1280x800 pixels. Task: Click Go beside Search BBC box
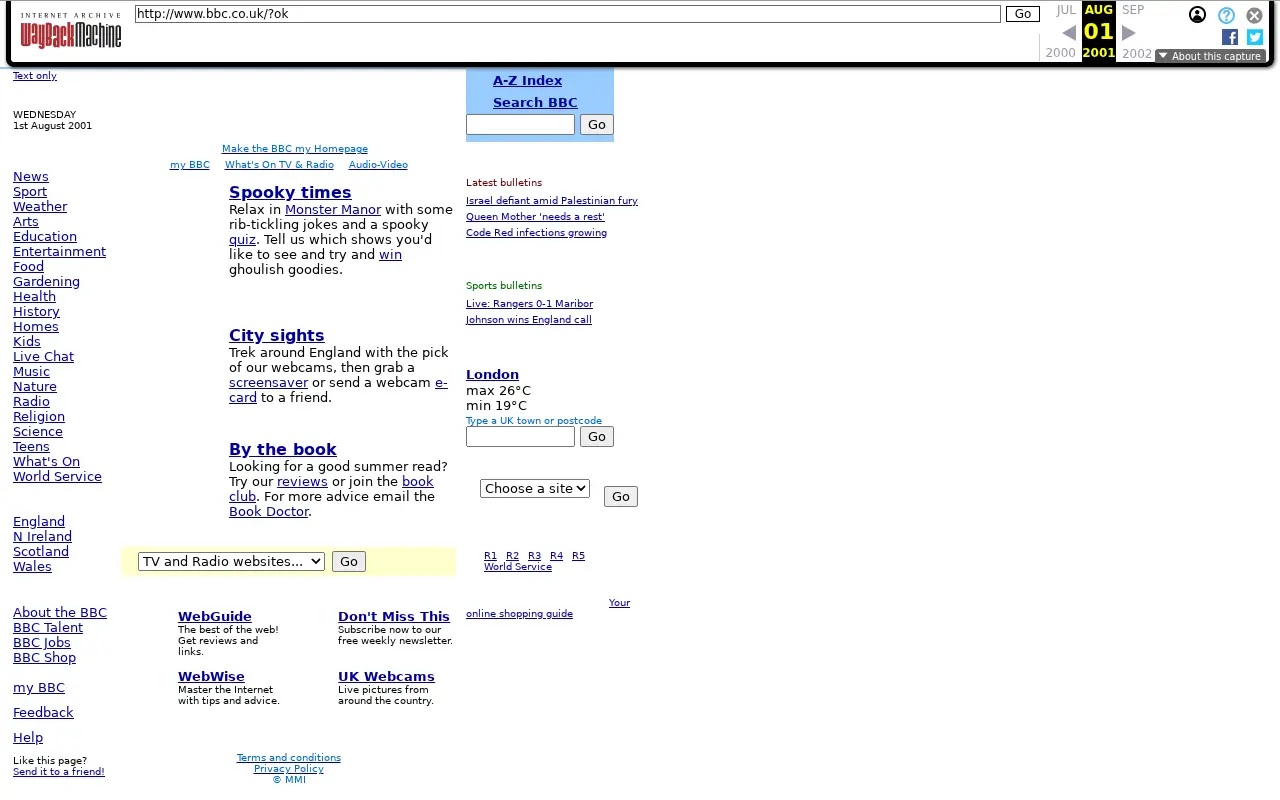[597, 124]
